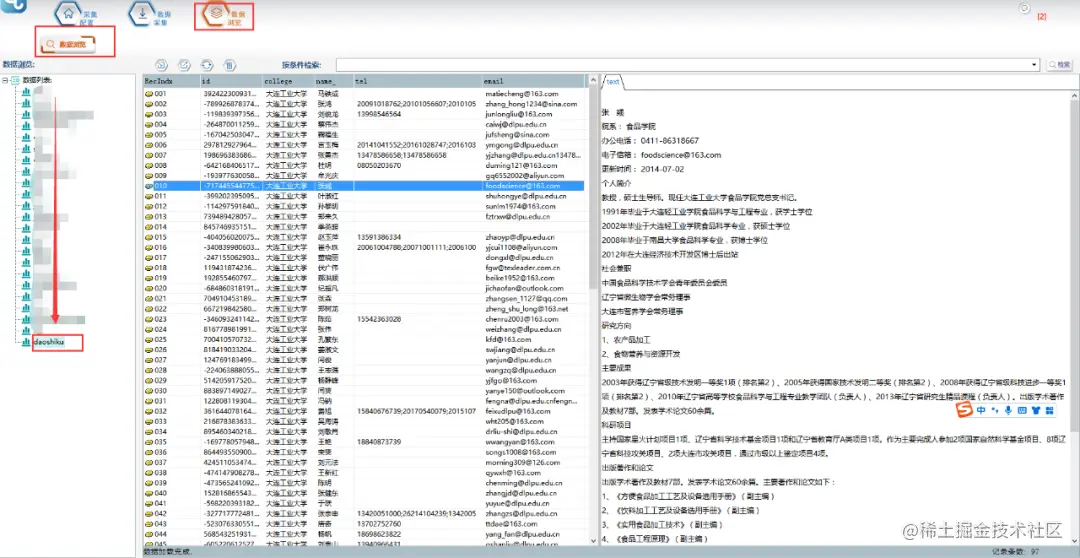
Task: Click email cell sunlm1974@163.com
Action: click(520, 206)
